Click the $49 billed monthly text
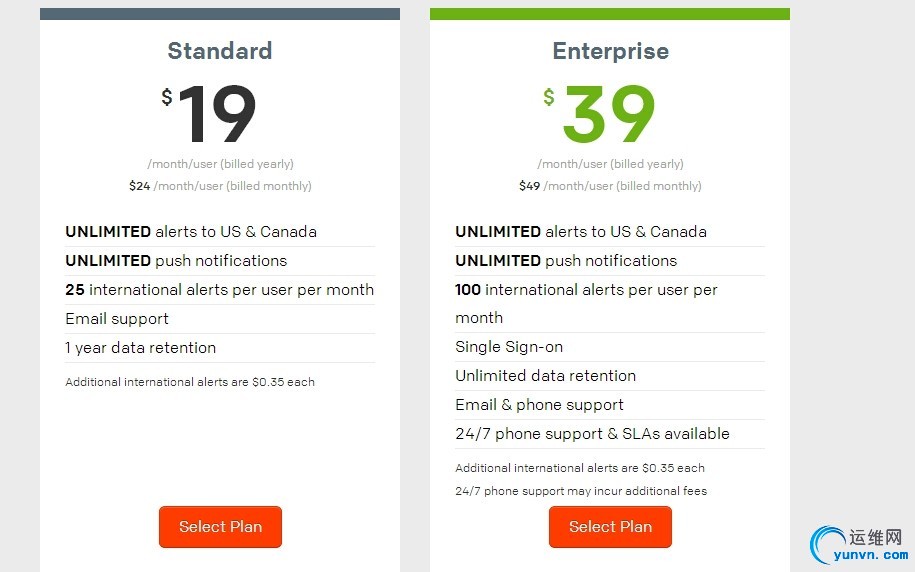The height and width of the screenshot is (572, 915). [x=610, y=186]
